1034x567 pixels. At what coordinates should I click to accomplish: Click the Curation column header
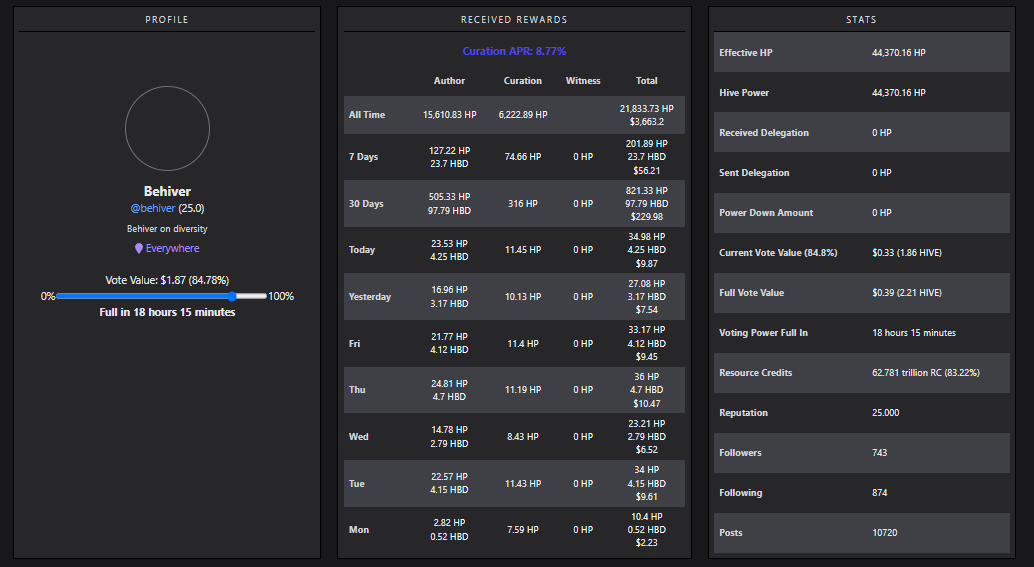[523, 80]
